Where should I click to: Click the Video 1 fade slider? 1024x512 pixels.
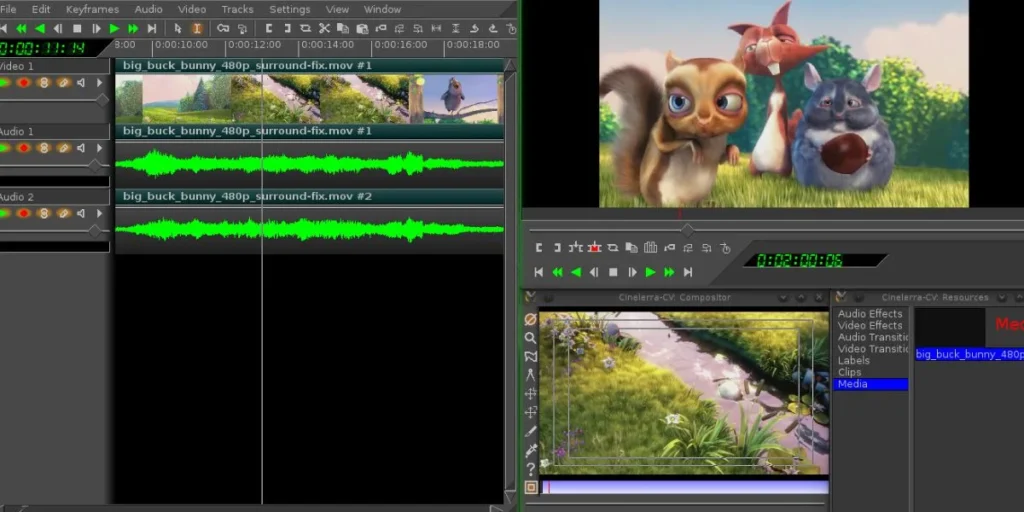coord(102,100)
